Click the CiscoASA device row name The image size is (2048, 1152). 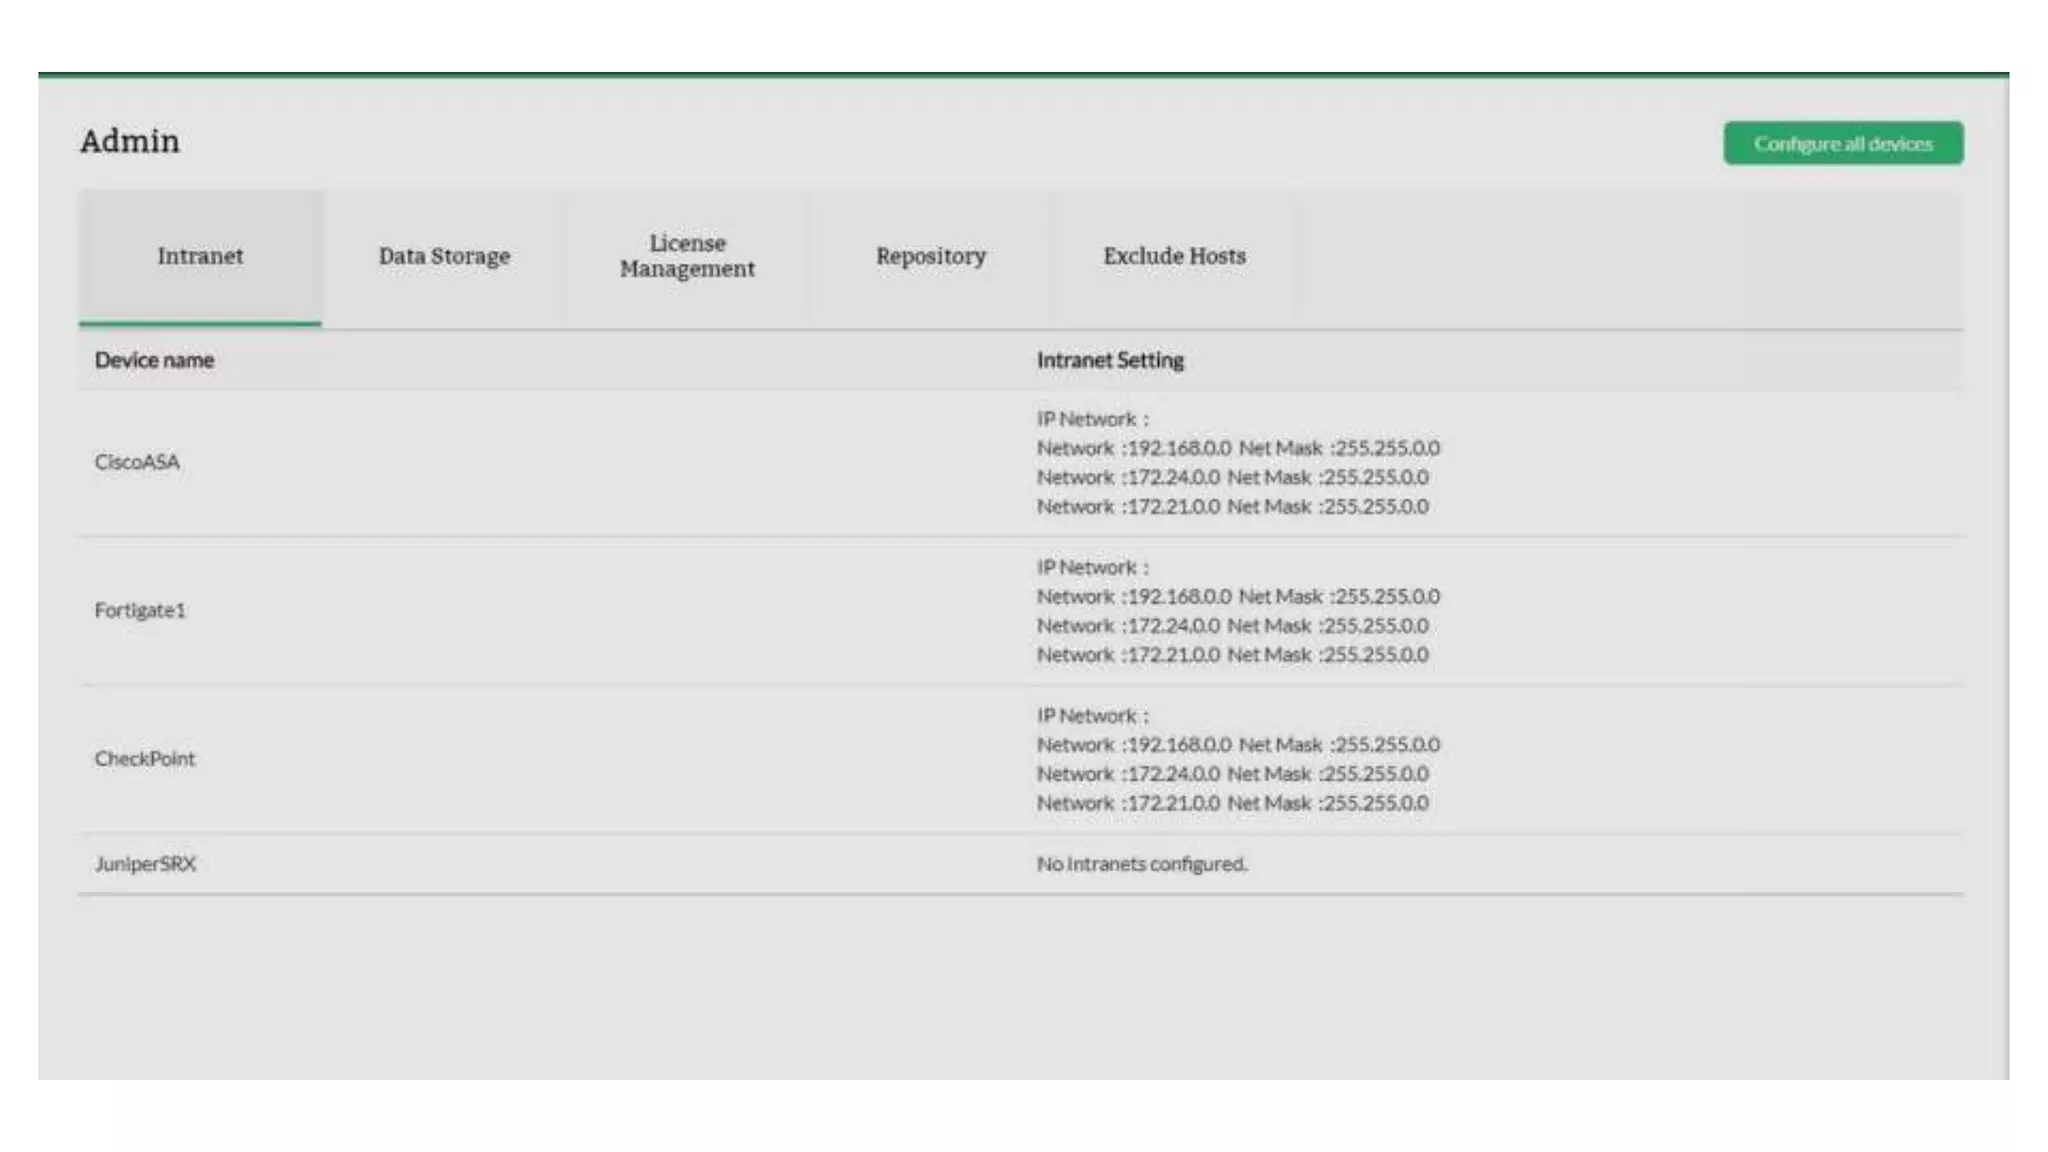coord(137,462)
